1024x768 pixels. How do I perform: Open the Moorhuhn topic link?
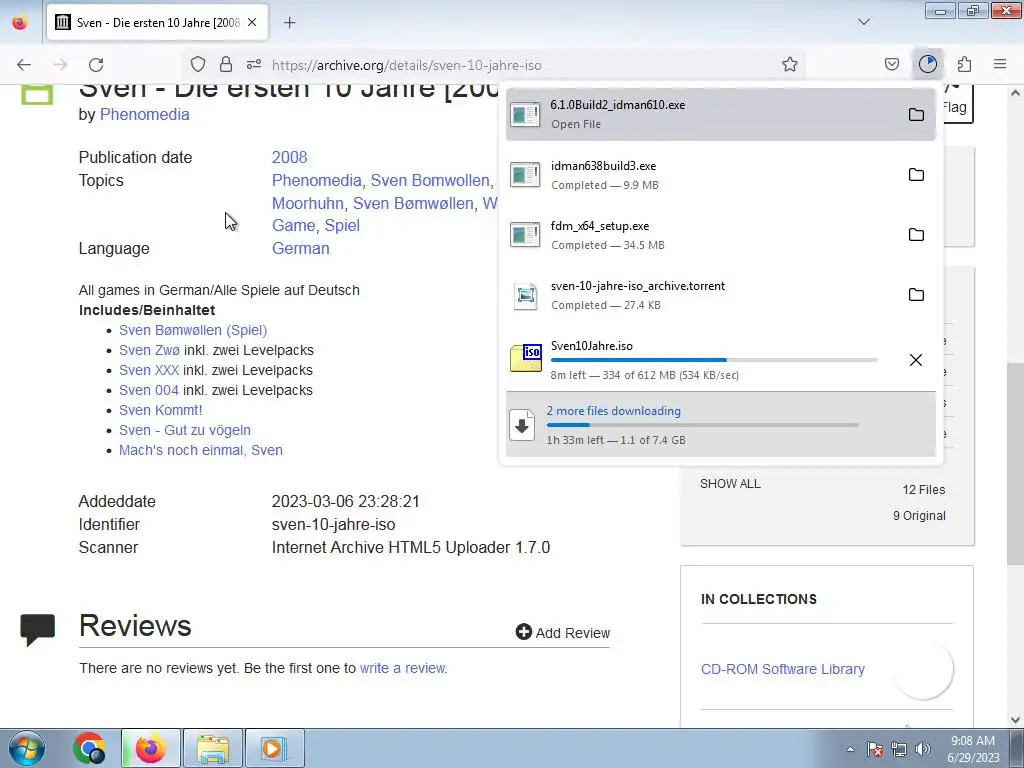[x=308, y=203]
